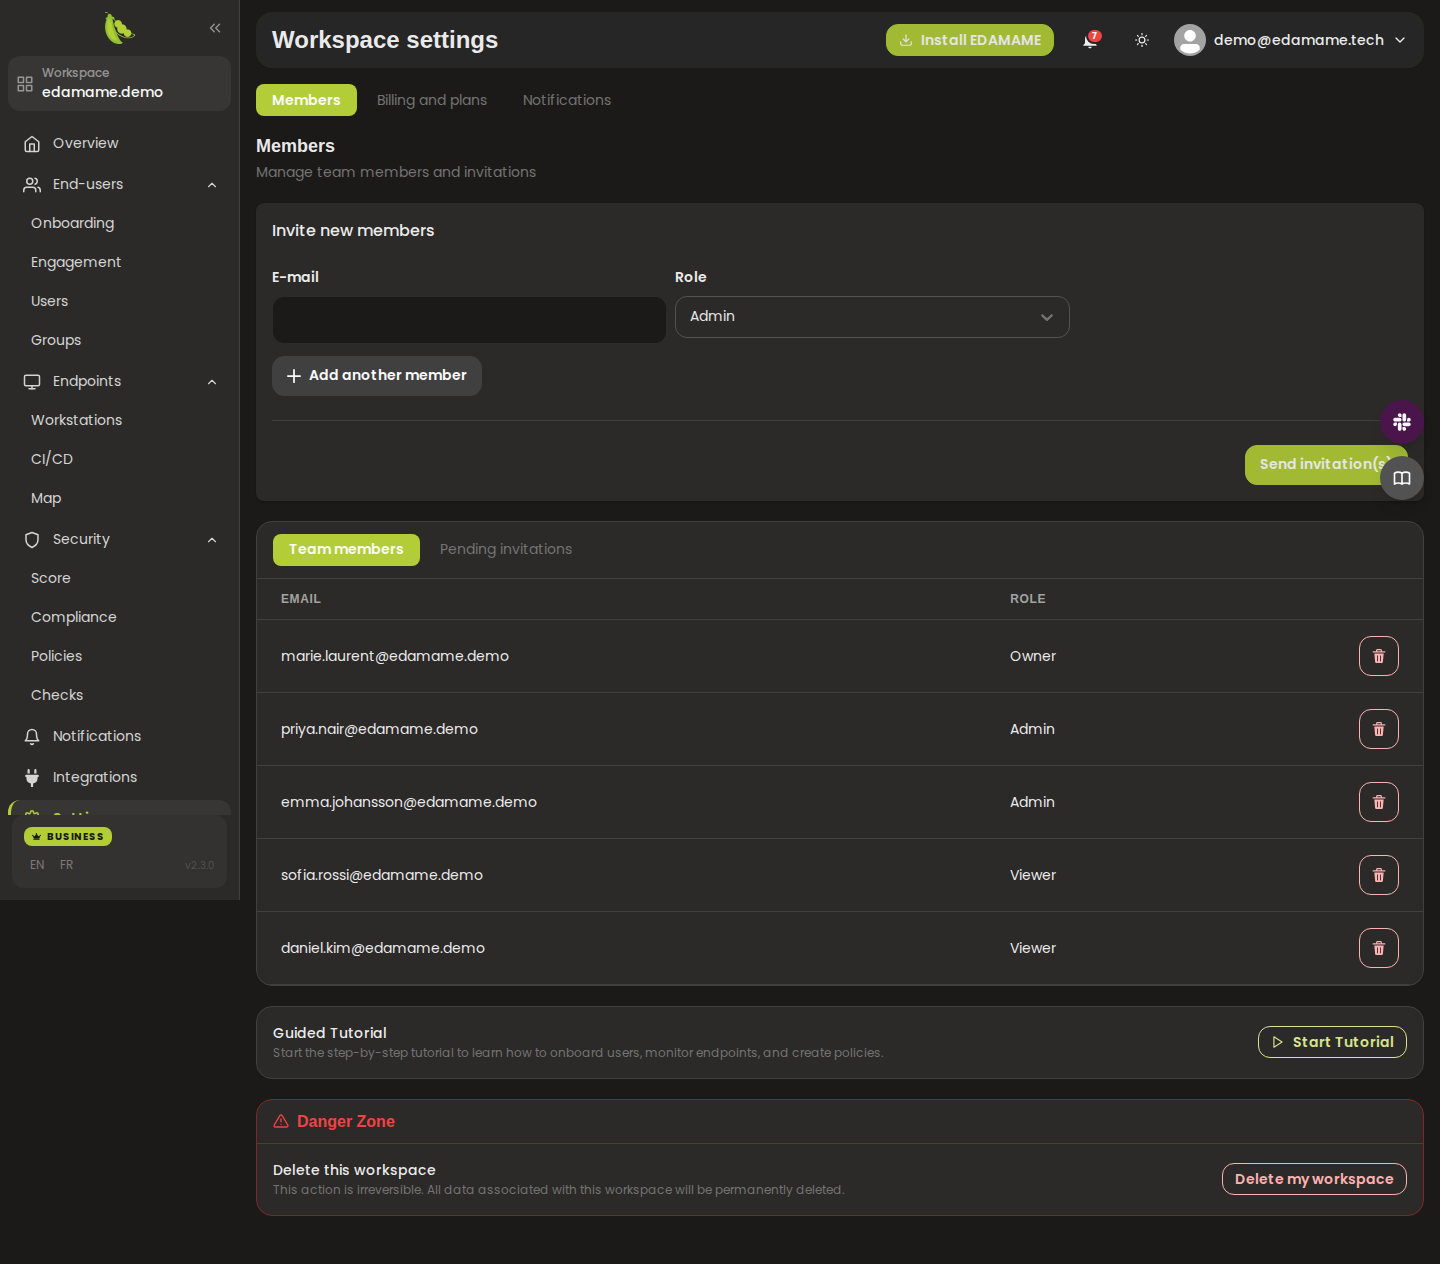Switch language to FR
This screenshot has width=1440, height=1264.
coord(66,865)
